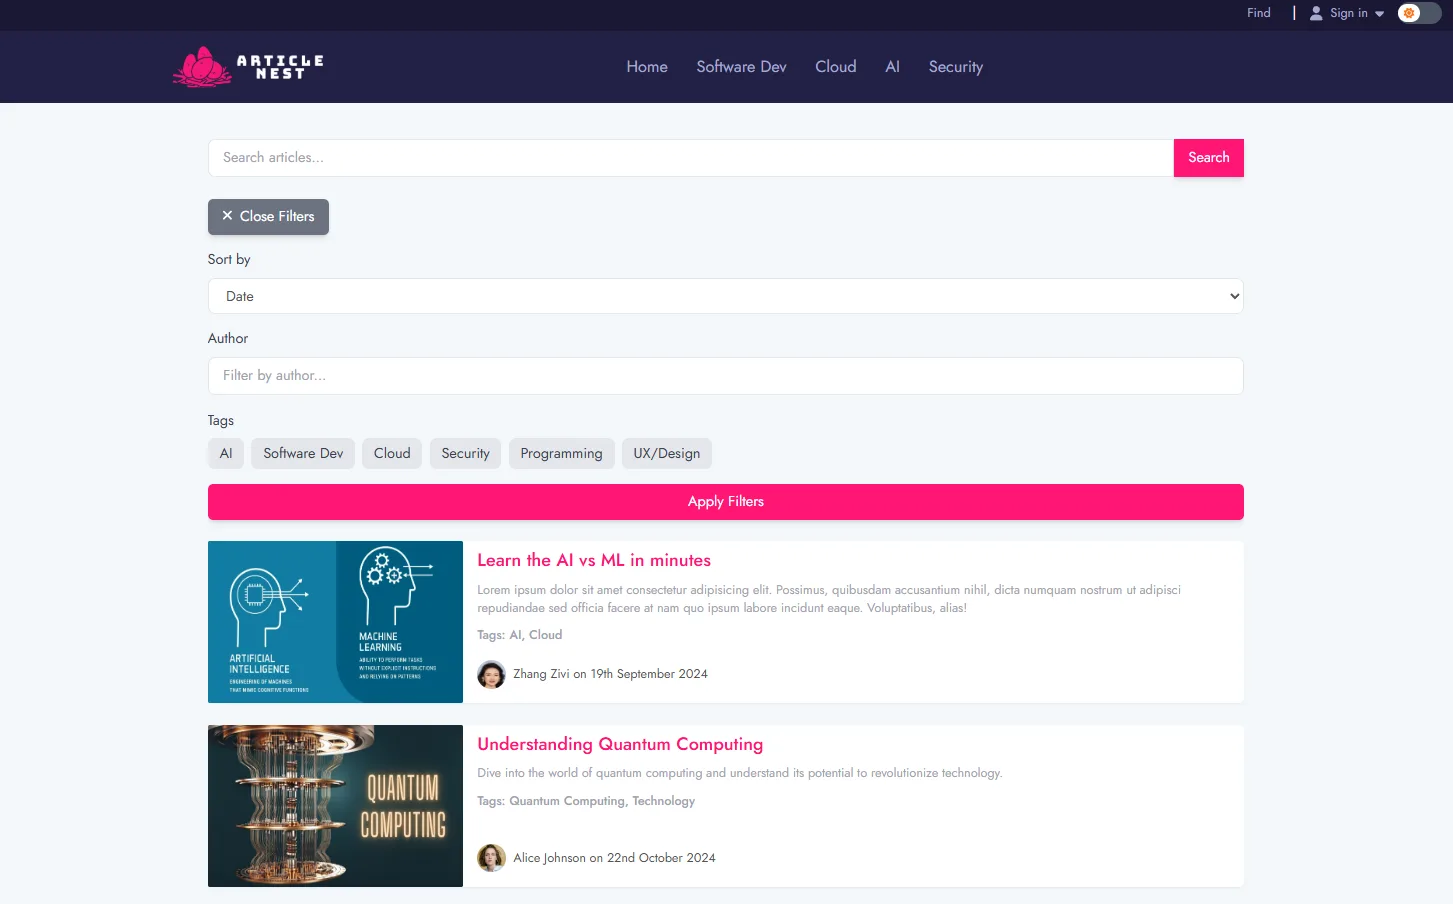Toggle the theme switch in the header
Image resolution: width=1453 pixels, height=904 pixels.
[x=1418, y=13]
